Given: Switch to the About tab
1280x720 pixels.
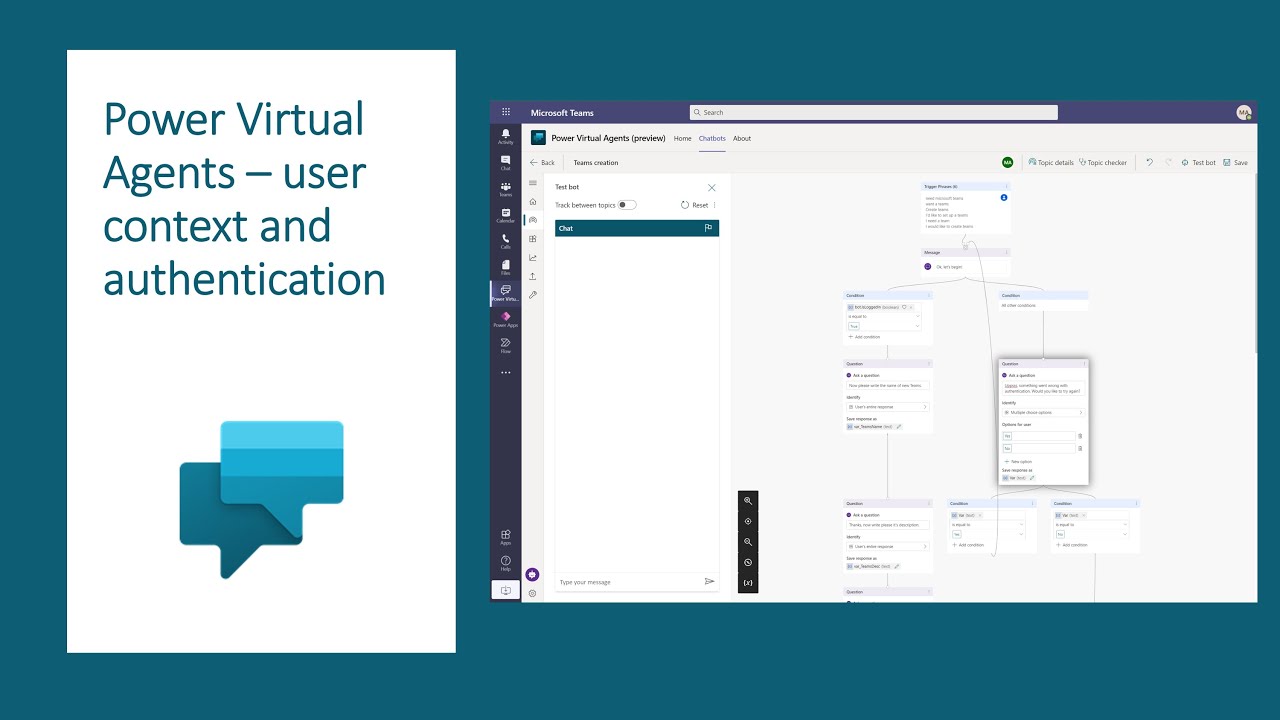Looking at the screenshot, I should 742,138.
